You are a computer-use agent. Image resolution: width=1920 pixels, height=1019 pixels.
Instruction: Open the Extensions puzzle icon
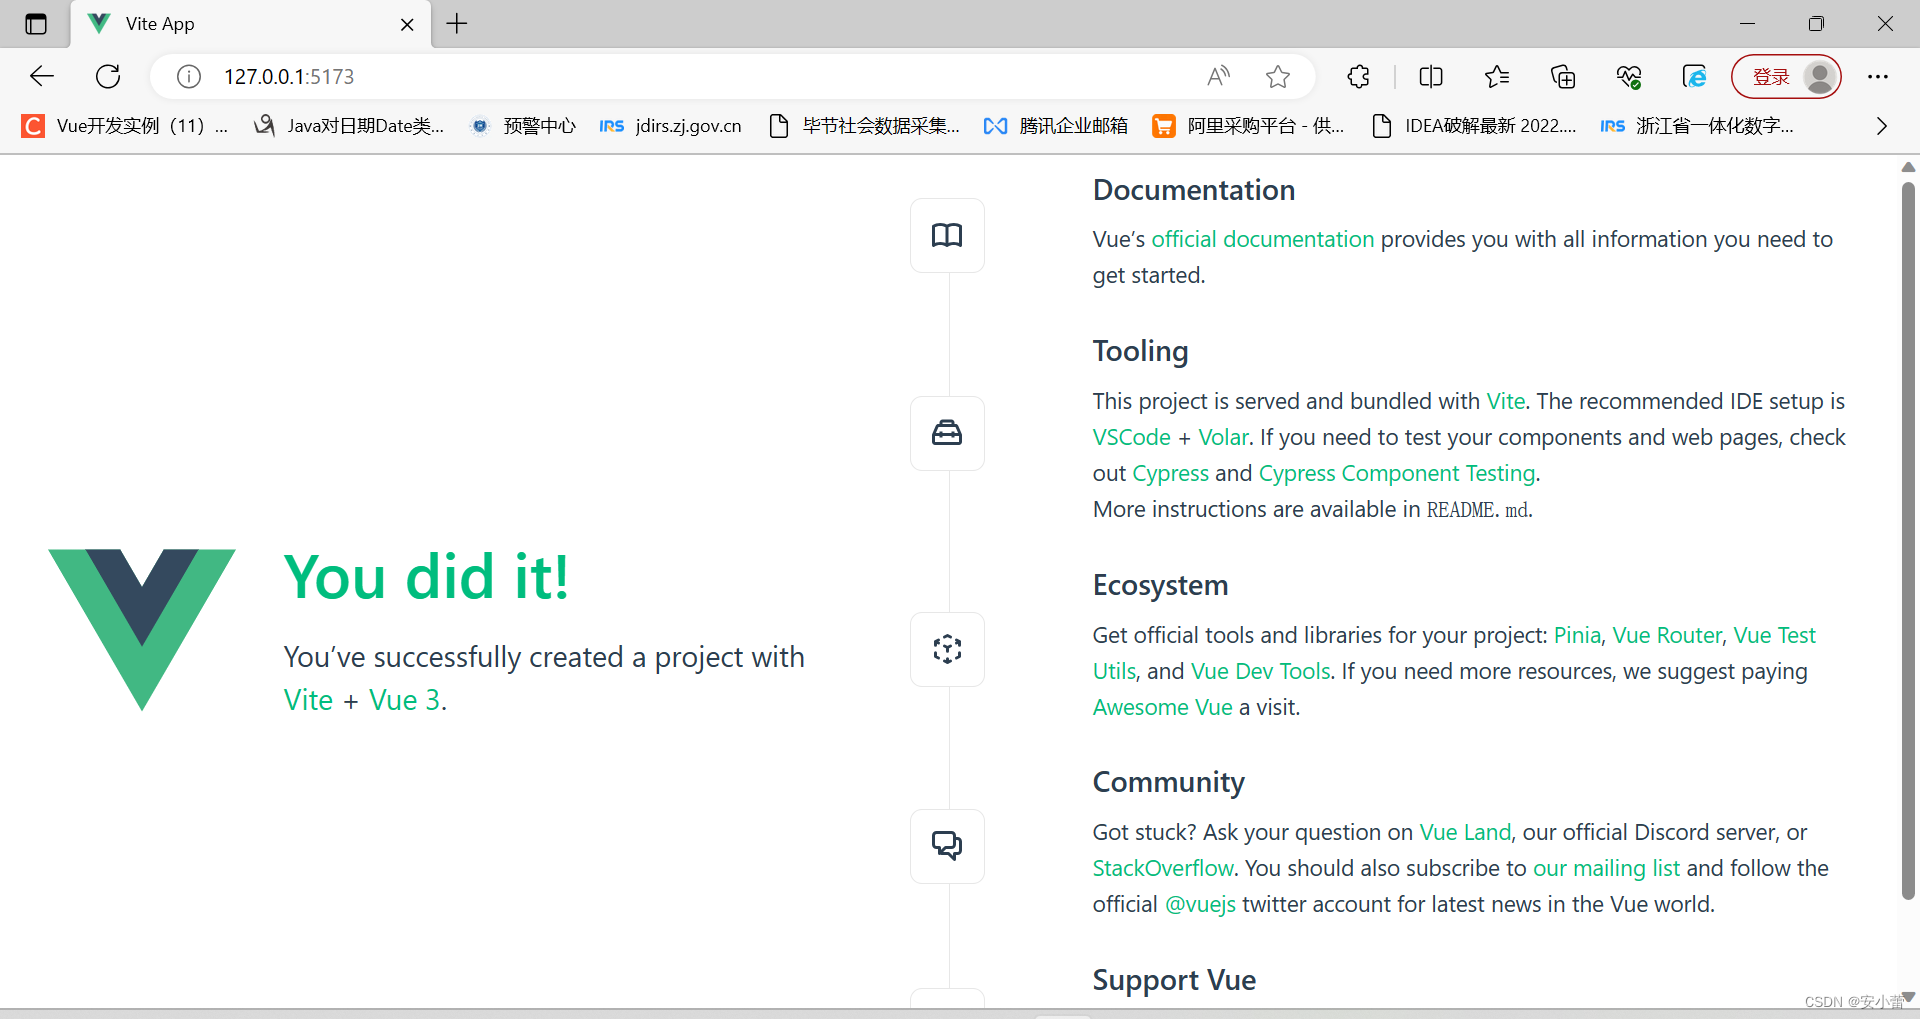point(1358,76)
